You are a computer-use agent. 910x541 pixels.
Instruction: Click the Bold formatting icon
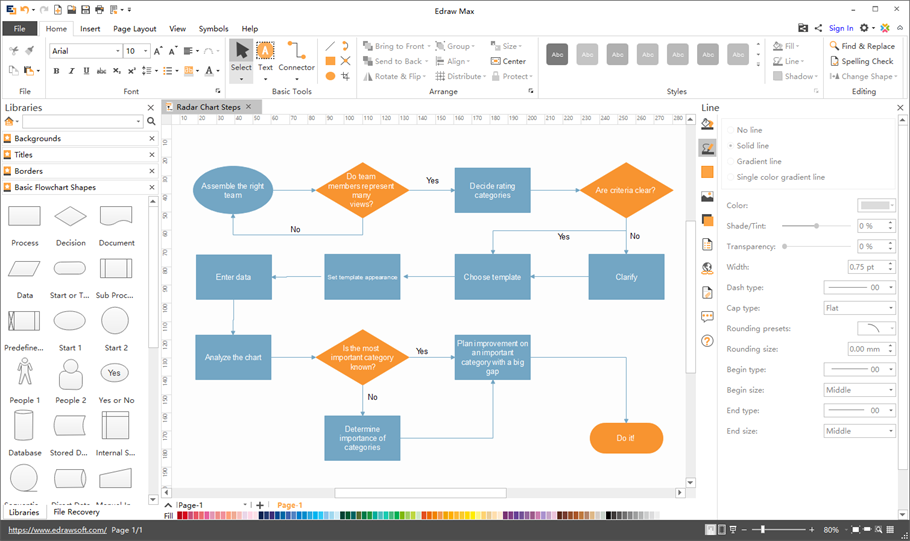pos(56,71)
